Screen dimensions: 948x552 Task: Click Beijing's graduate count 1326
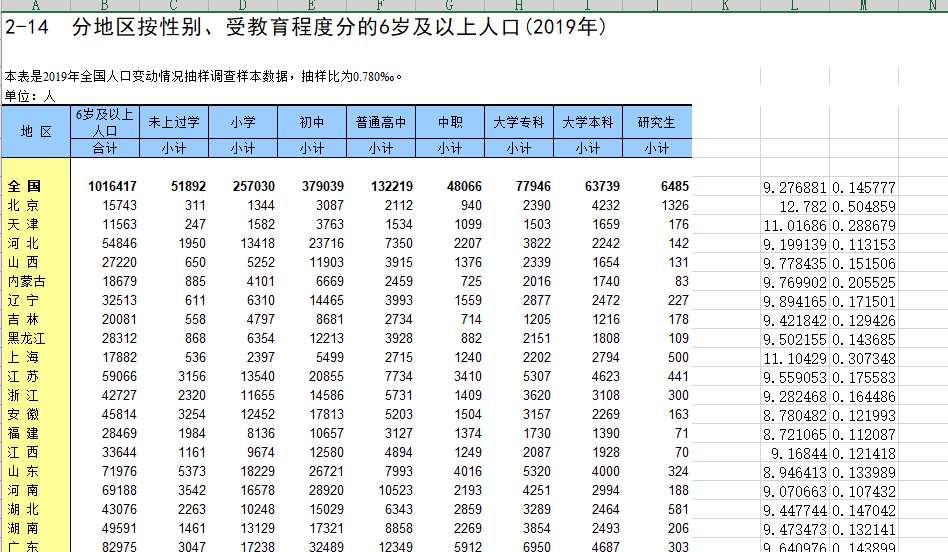click(x=675, y=206)
